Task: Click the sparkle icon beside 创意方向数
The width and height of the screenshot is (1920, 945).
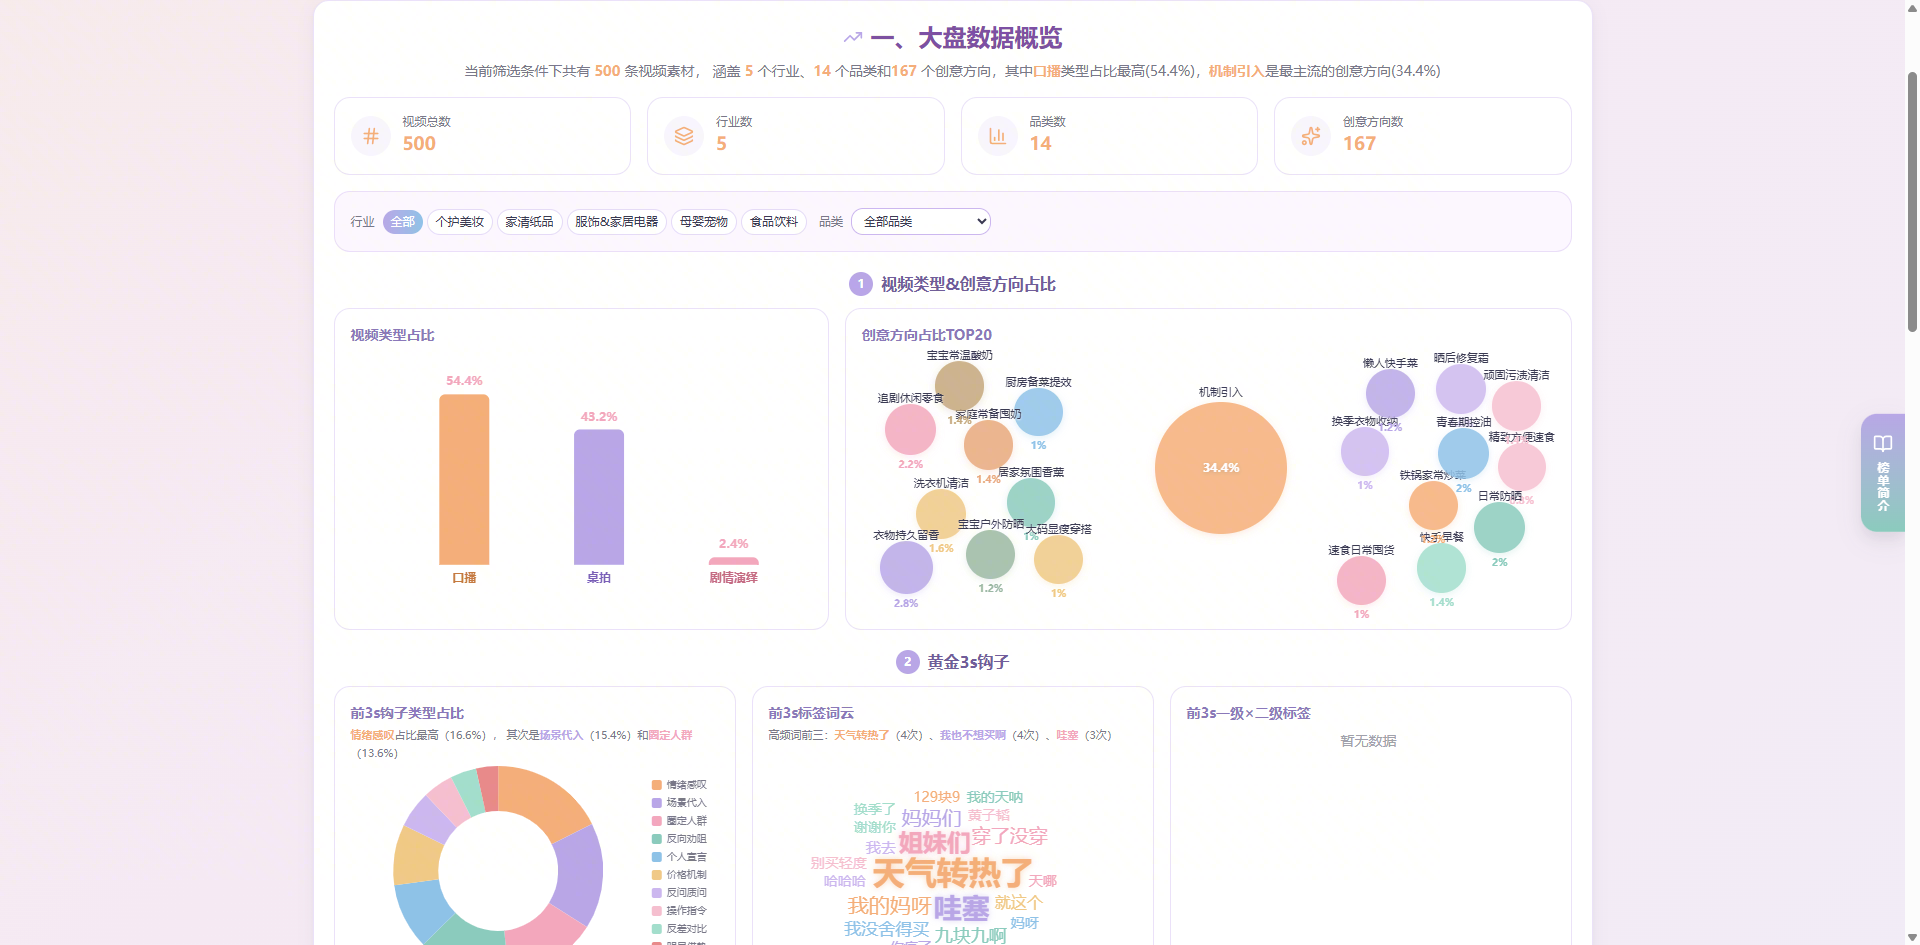Action: (1311, 136)
